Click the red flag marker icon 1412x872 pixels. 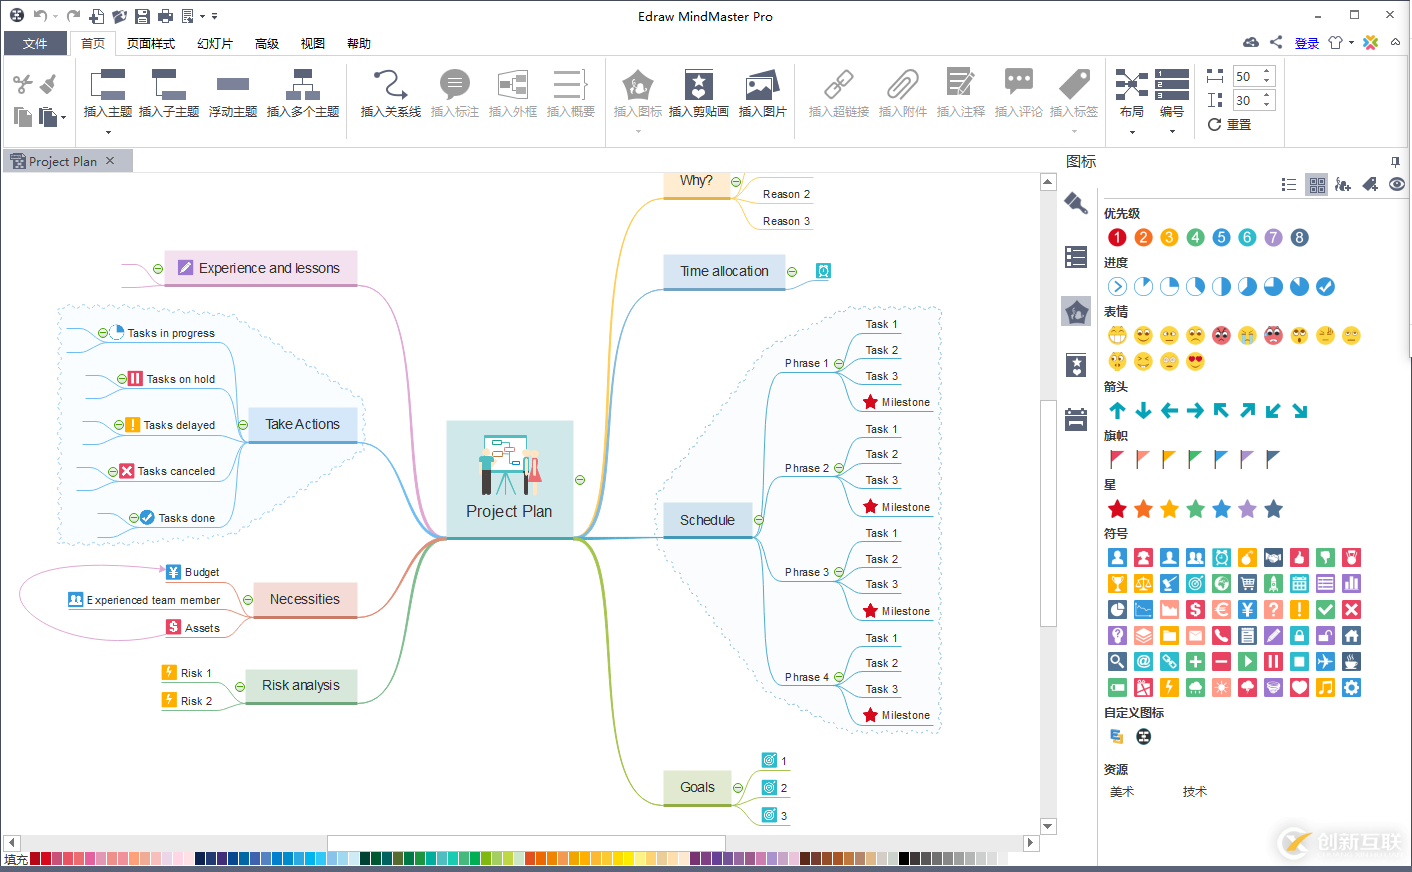1117,459
